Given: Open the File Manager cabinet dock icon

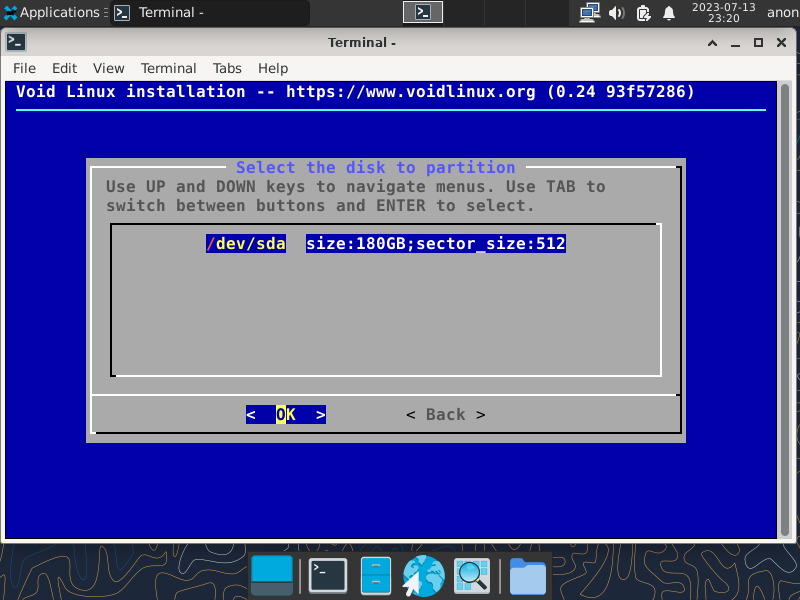Looking at the screenshot, I should [x=376, y=576].
